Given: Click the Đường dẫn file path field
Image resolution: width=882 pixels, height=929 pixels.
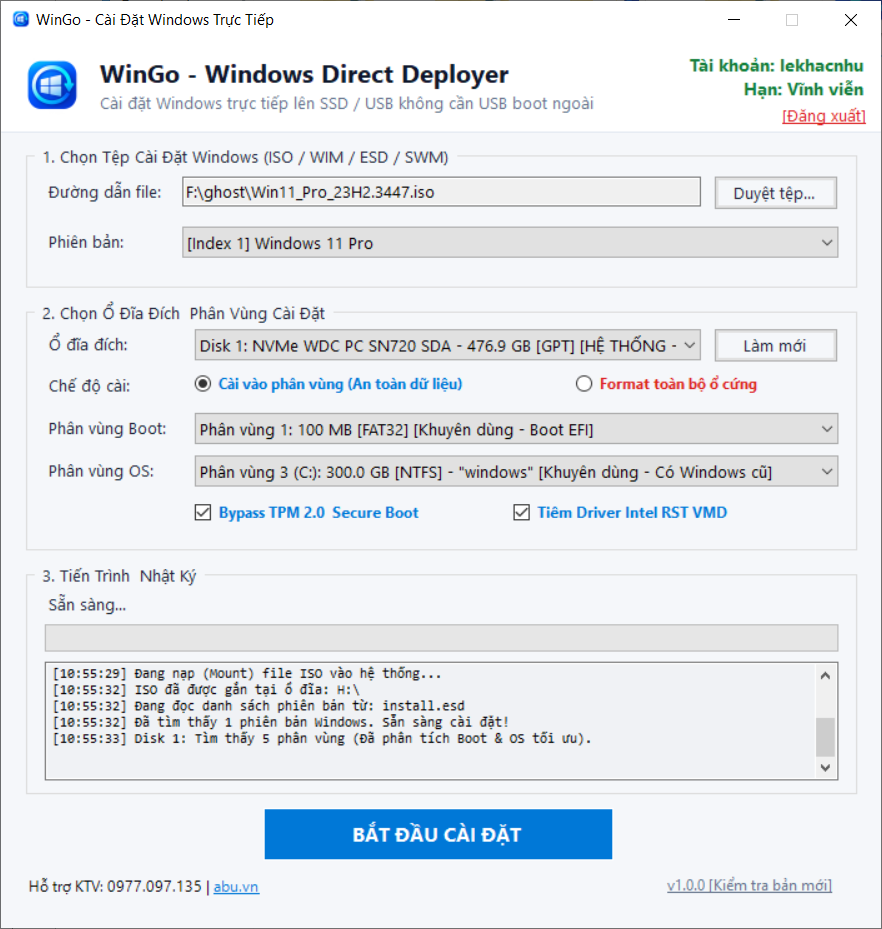Looking at the screenshot, I should pyautogui.click(x=441, y=192).
